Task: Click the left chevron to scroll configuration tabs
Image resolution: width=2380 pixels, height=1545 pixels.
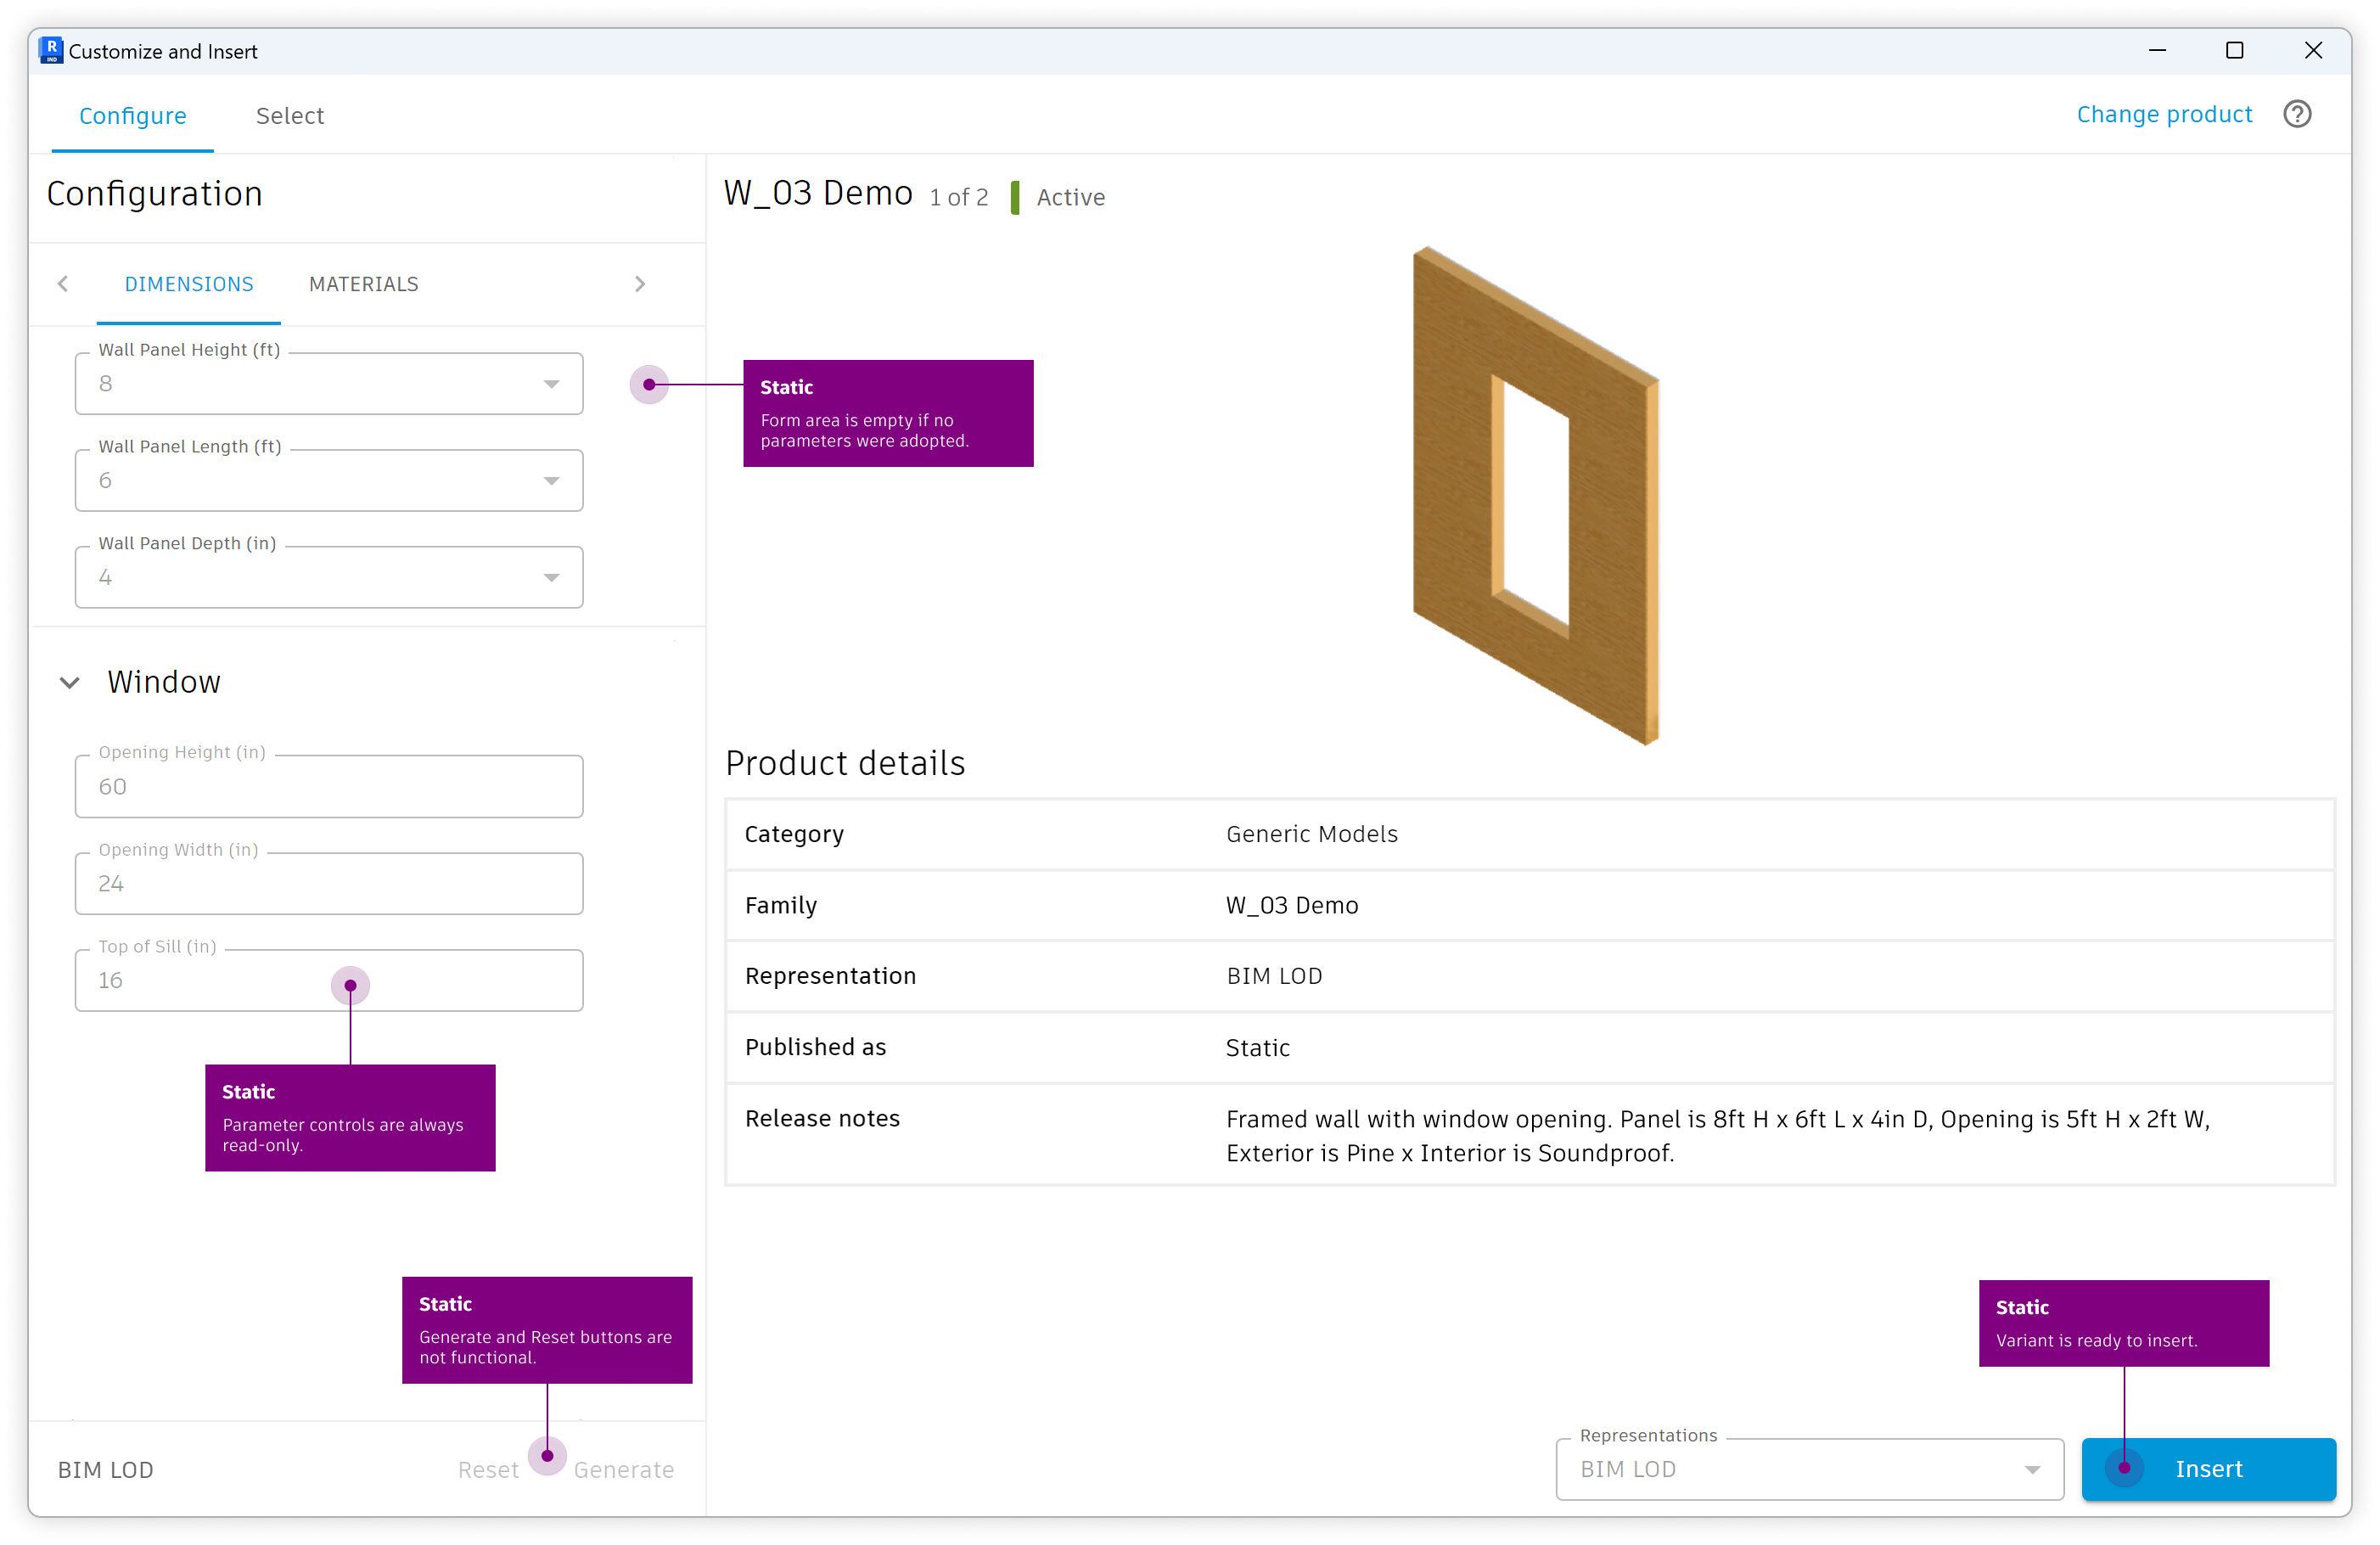Action: (63, 284)
